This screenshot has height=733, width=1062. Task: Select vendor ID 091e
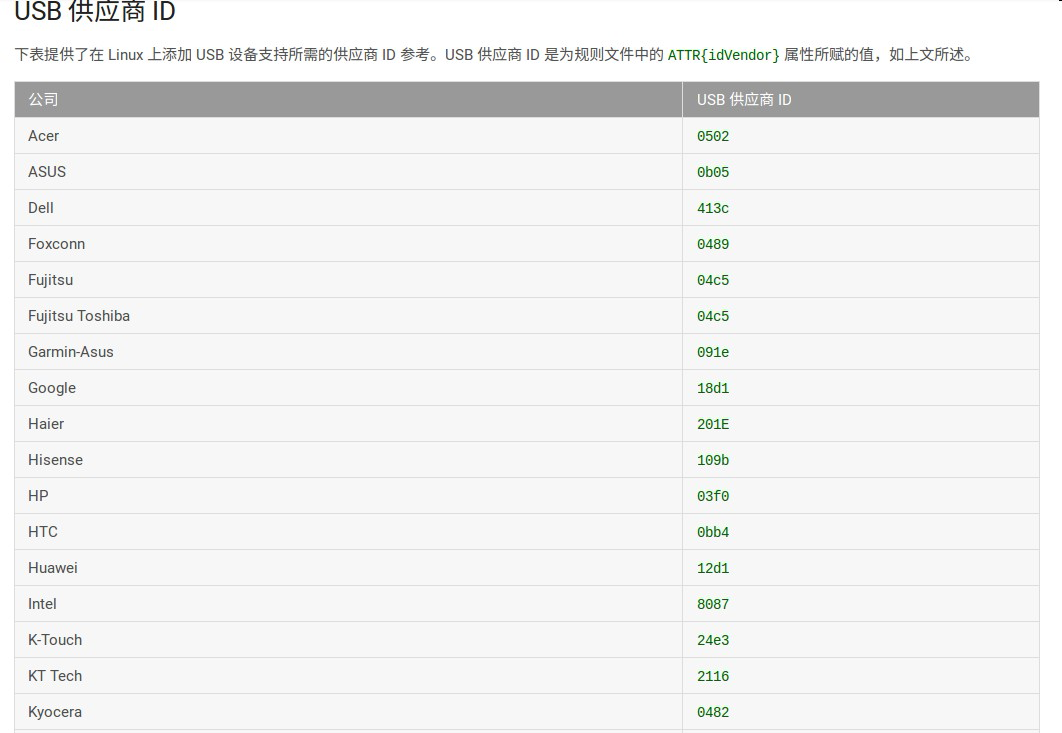[713, 352]
